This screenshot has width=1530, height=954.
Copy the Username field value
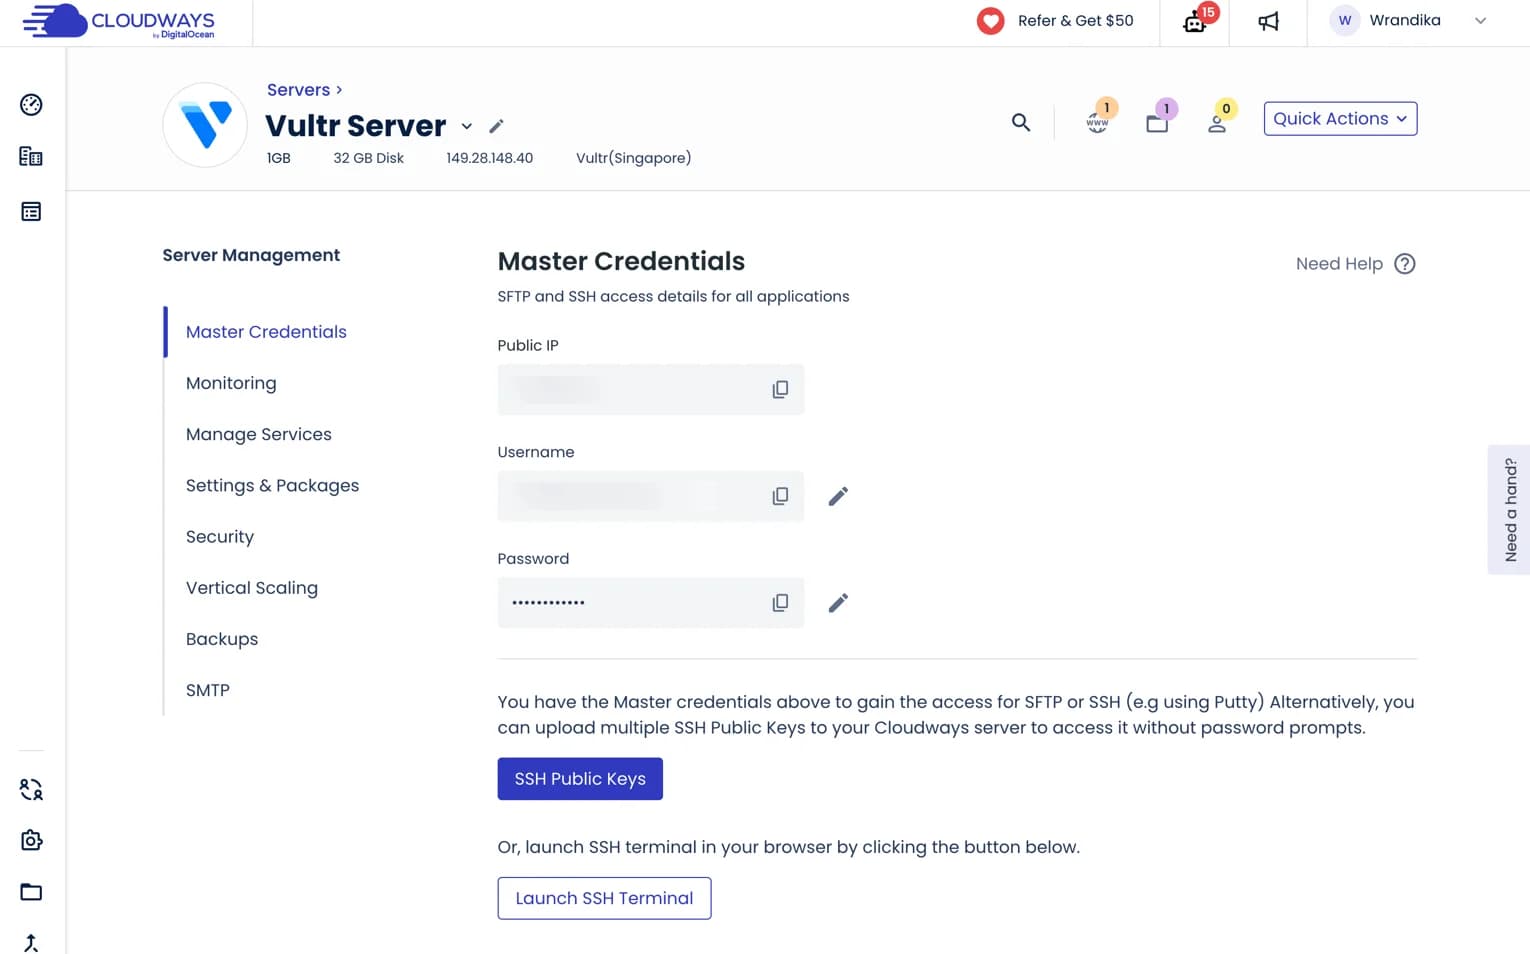coord(780,496)
